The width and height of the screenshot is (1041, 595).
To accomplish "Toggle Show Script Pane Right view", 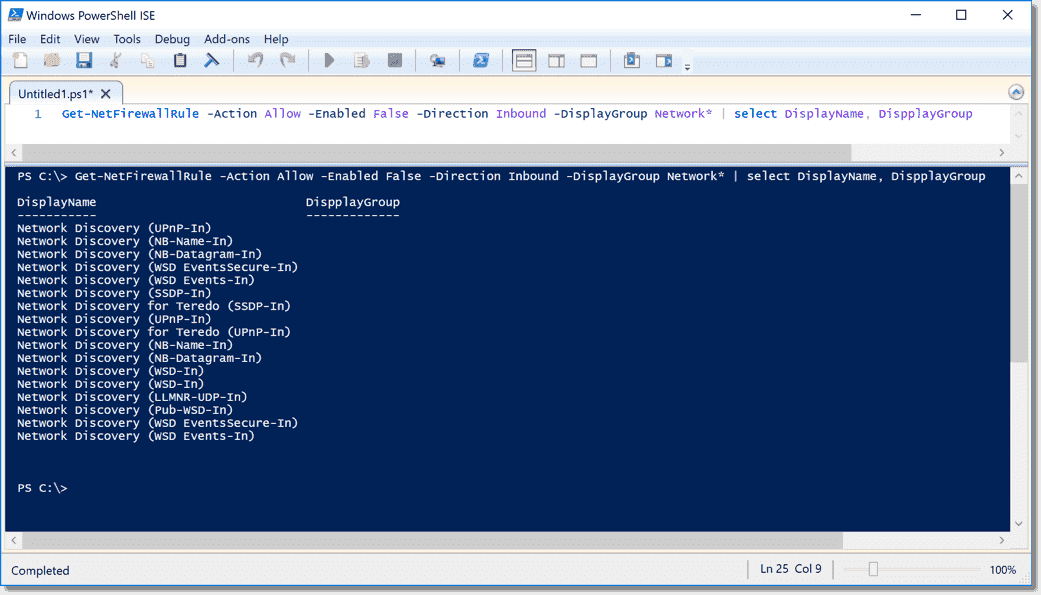I will click(x=556, y=60).
